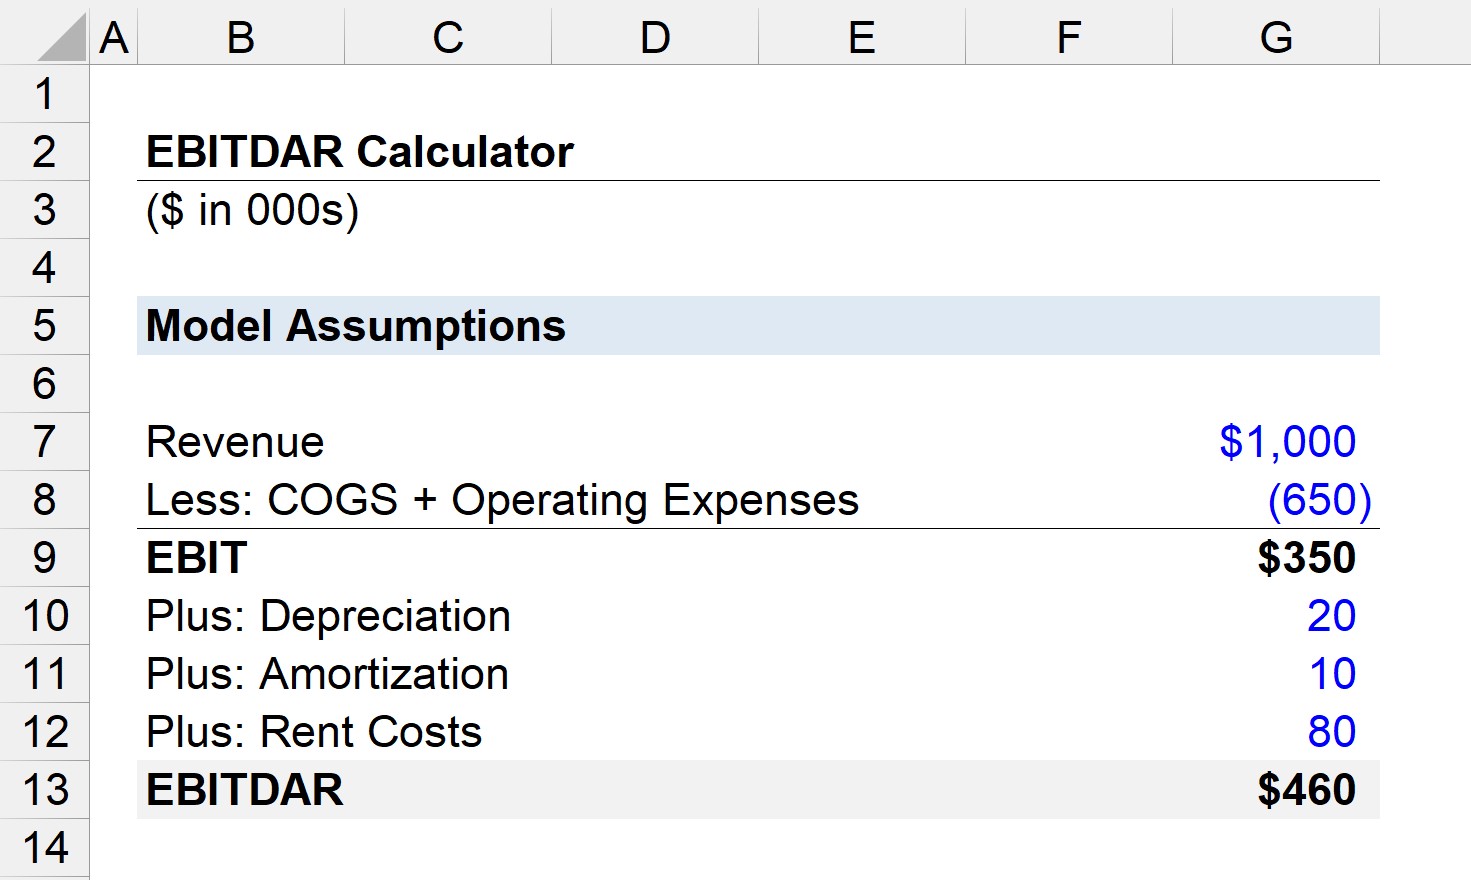Select the $1,000 revenue value cell
The image size is (1471, 880).
click(1287, 442)
